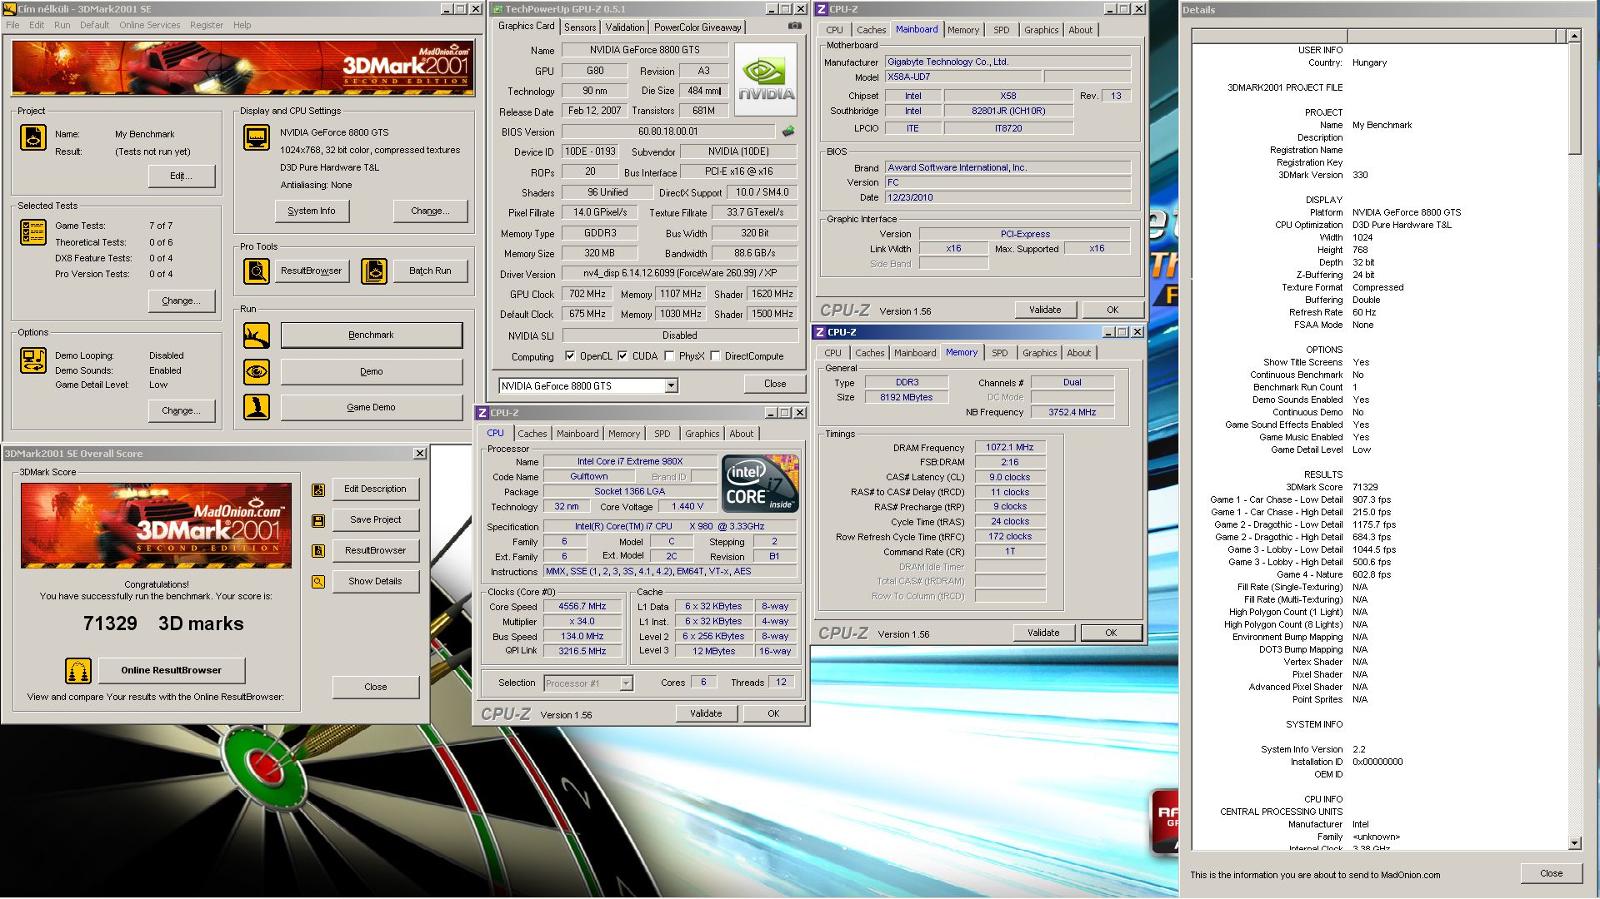The width and height of the screenshot is (1600, 899).
Task: Click the Save Project button
Action: pyautogui.click(x=375, y=520)
